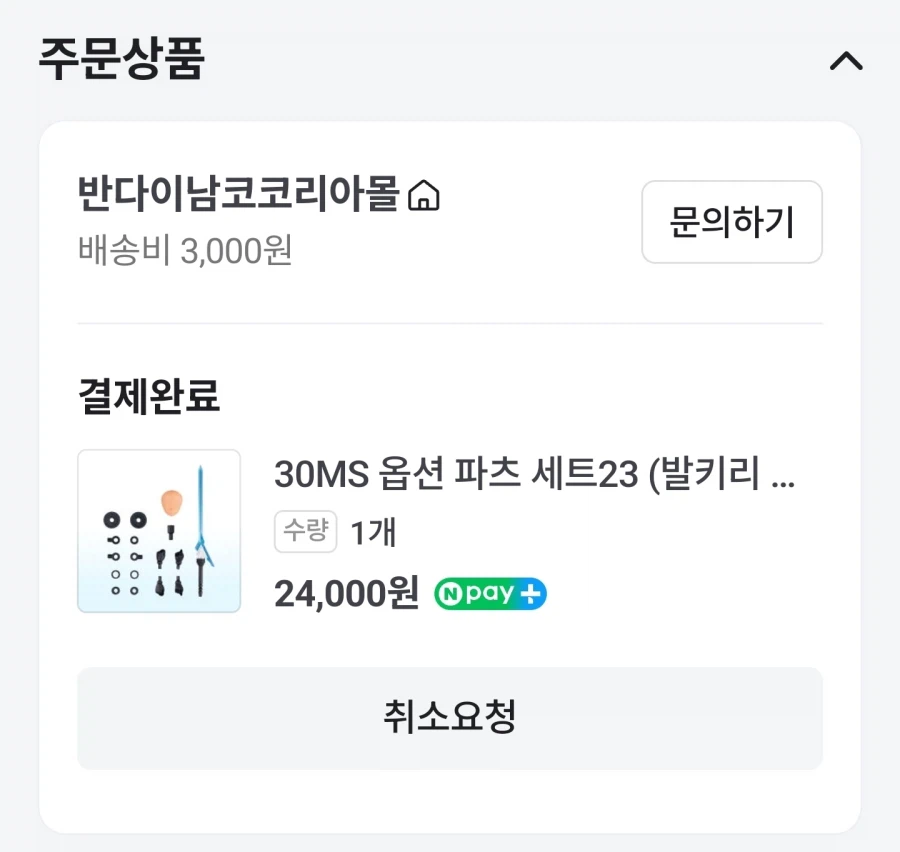Select the N logo inside the Npay badge
This screenshot has width=900, height=852.
pos(452,593)
